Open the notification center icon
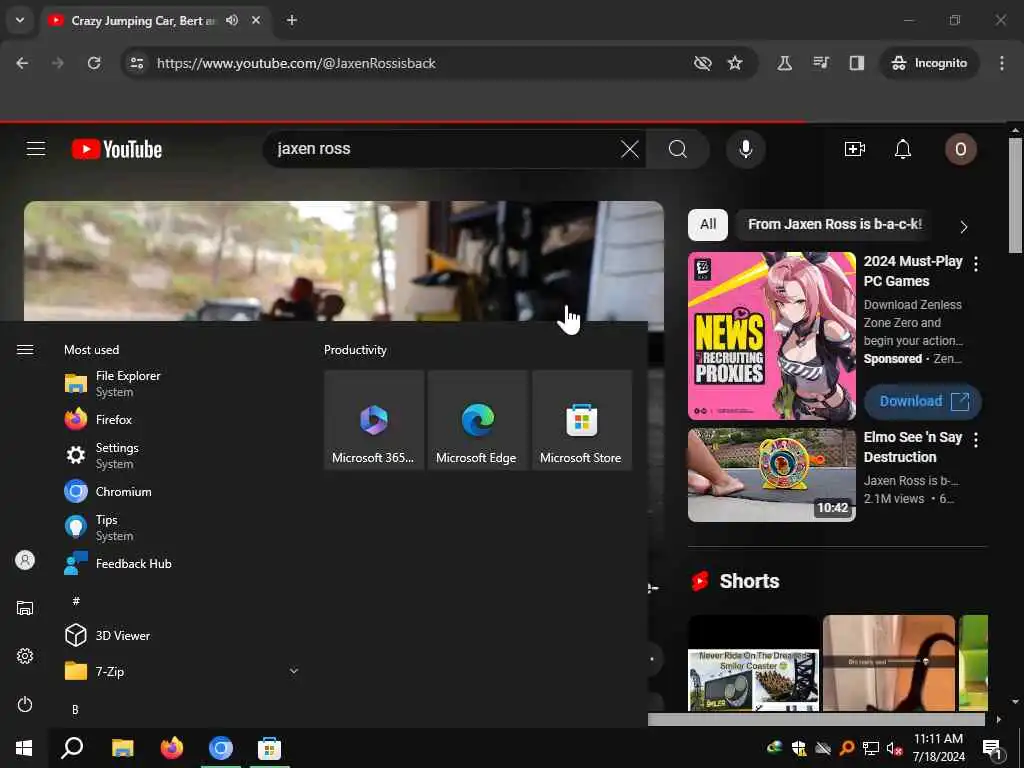This screenshot has height=768, width=1024. (993, 748)
